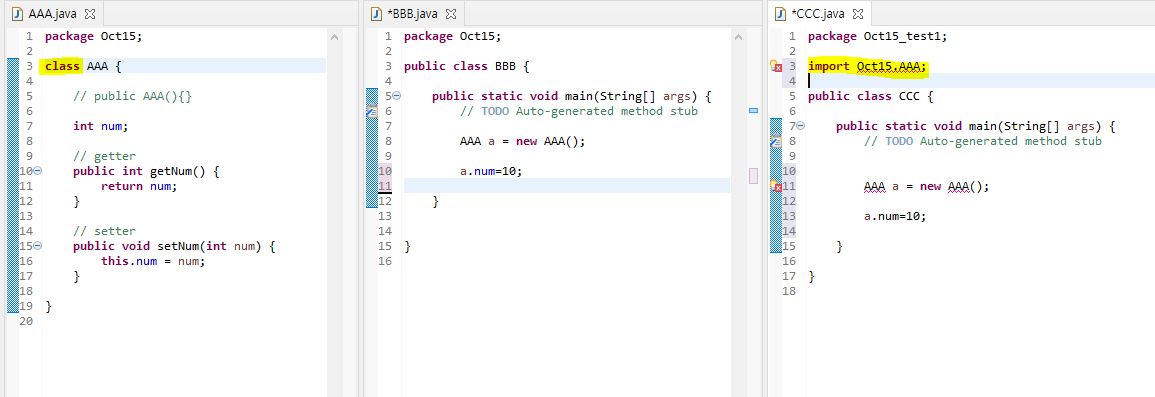The width and height of the screenshot is (1155, 397).
Task: Switch to the AAA.java editor tab
Action: pyautogui.click(x=52, y=13)
